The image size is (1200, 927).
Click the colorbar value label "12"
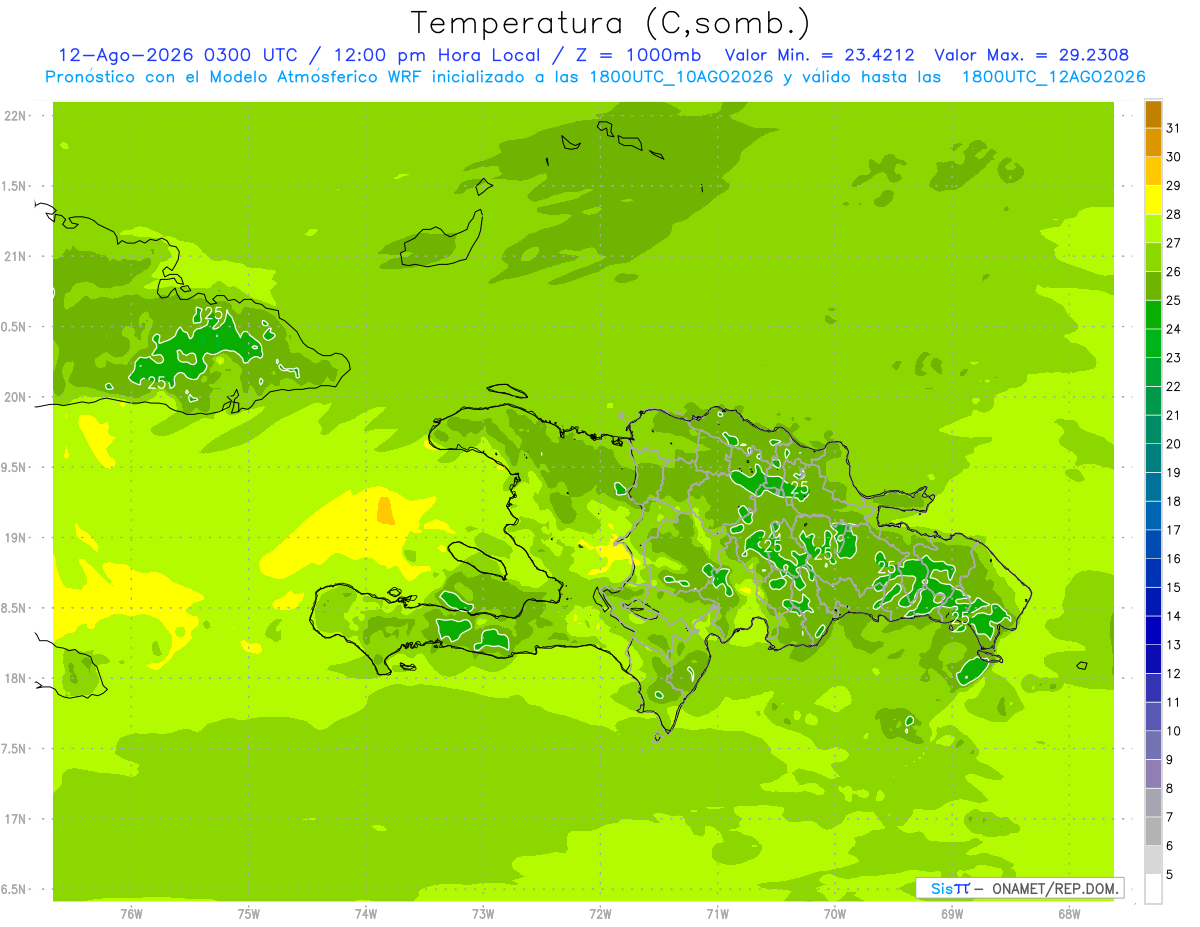click(x=1174, y=674)
